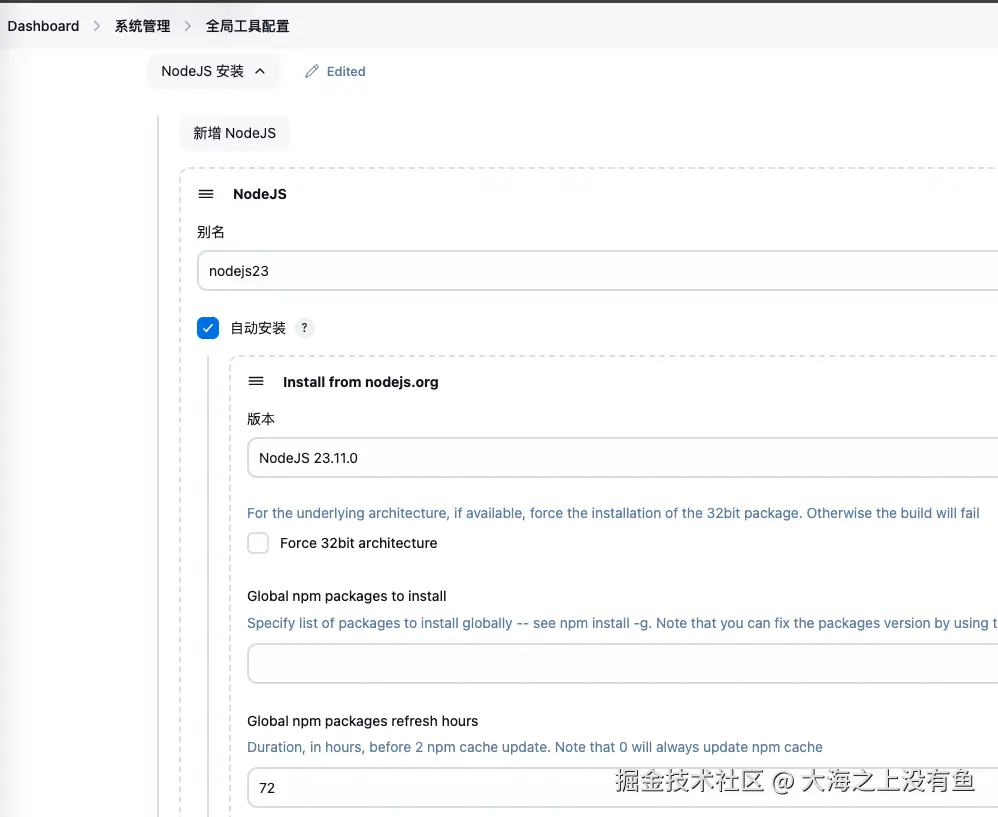998x817 pixels.
Task: Click the 别名 field containing nodejs23
Action: pos(597,270)
